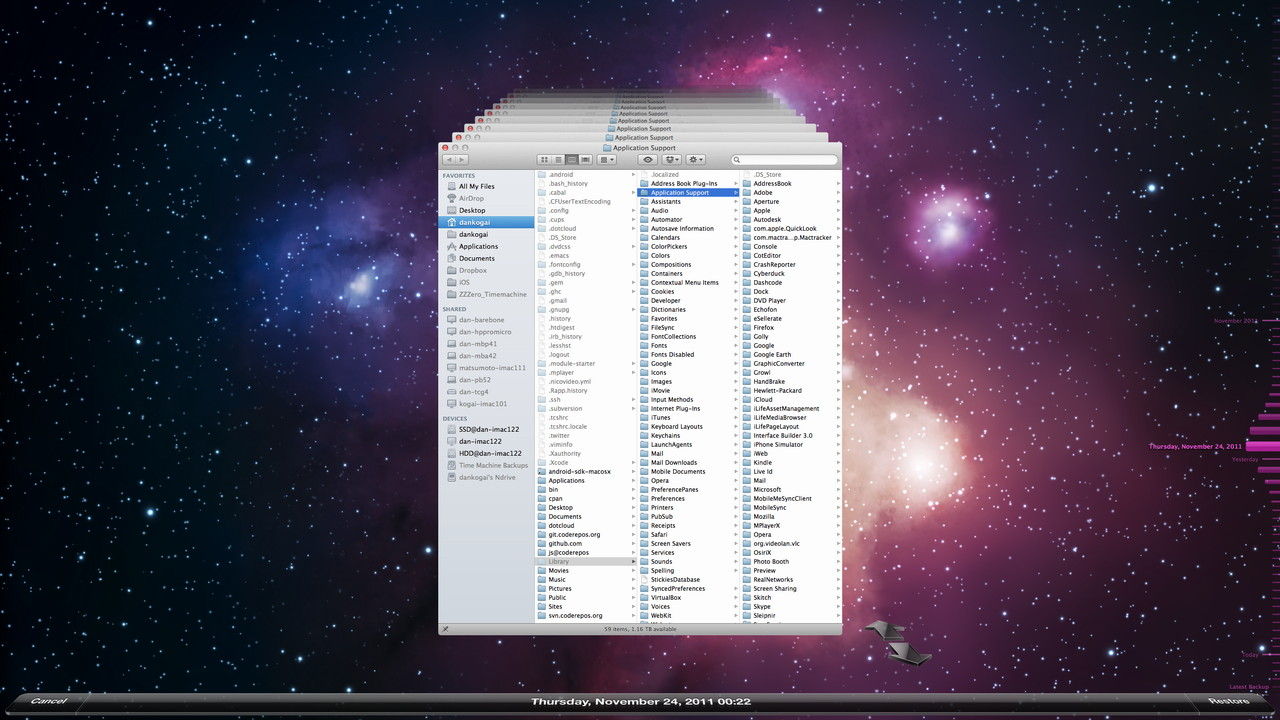This screenshot has width=1280, height=720.
Task: Select column view toggle button
Action: [x=571, y=160]
